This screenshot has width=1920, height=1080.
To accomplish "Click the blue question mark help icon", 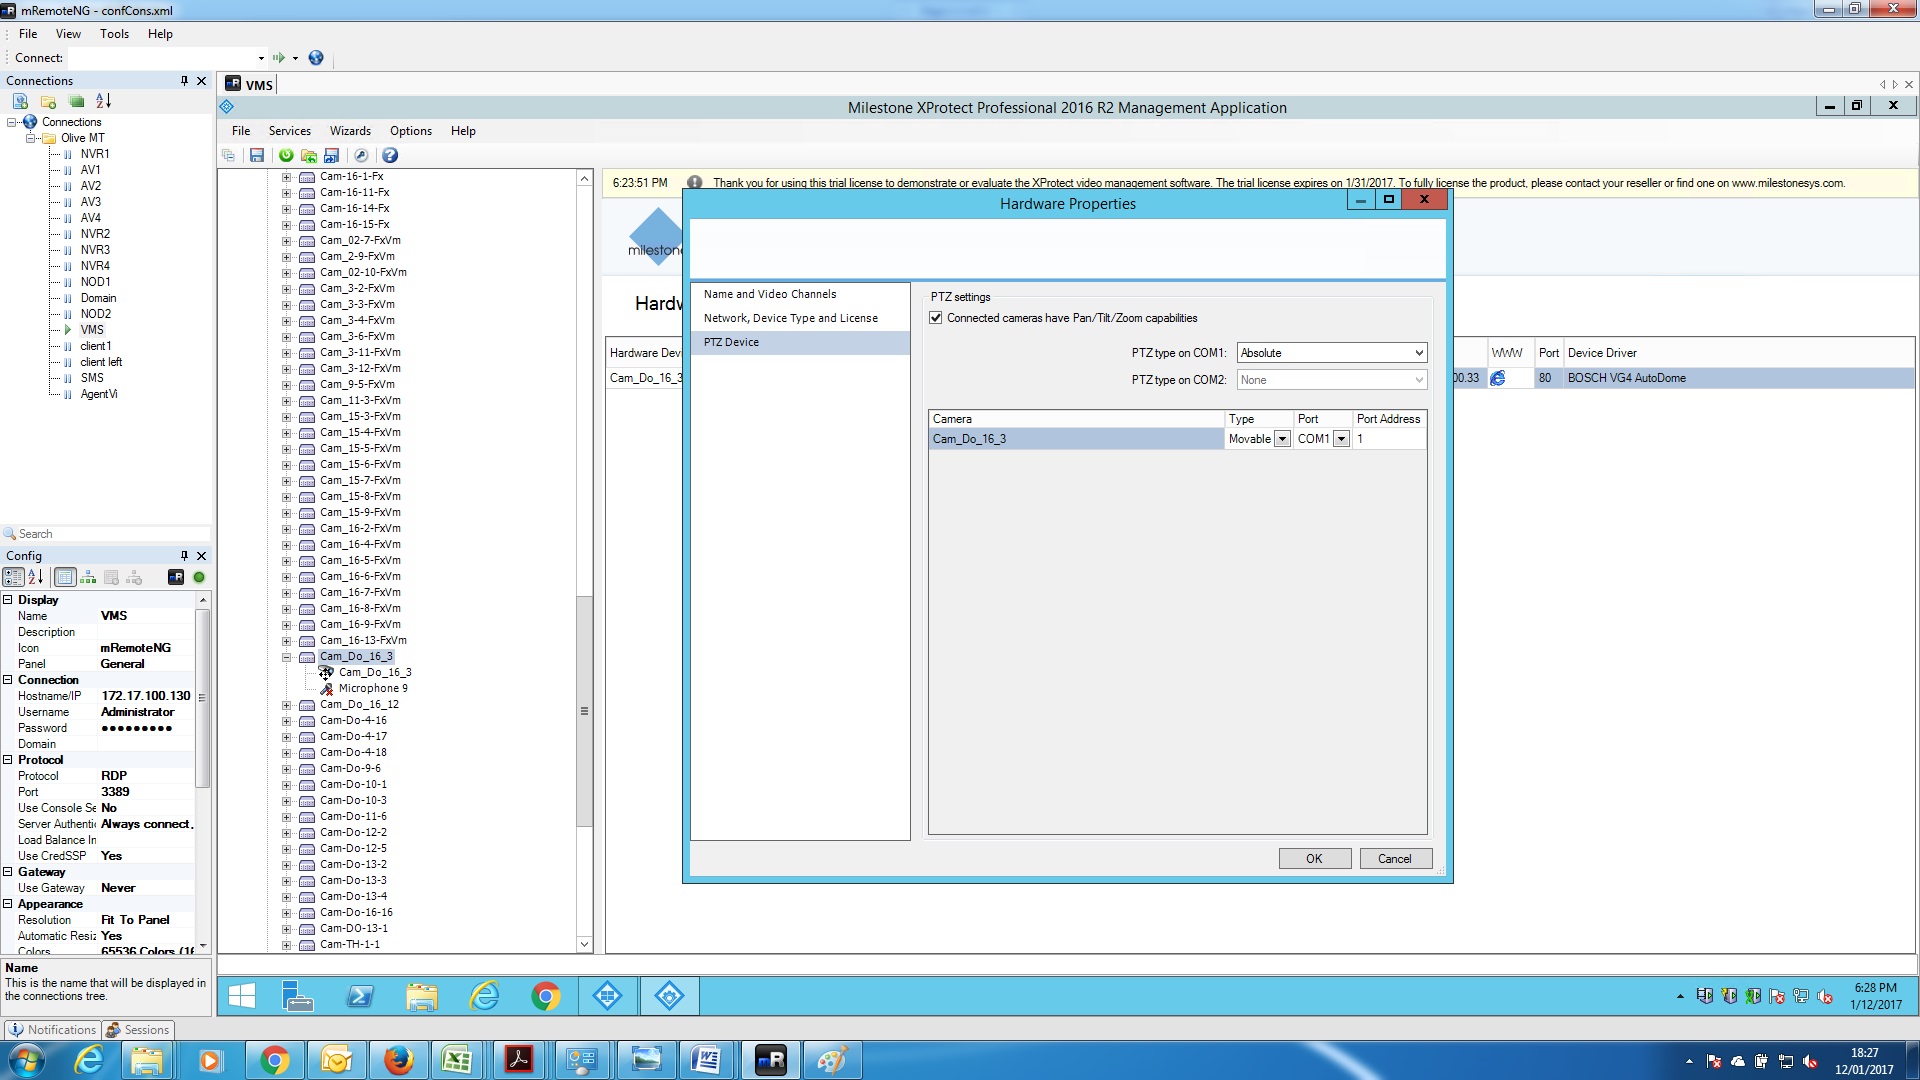I will tap(390, 155).
